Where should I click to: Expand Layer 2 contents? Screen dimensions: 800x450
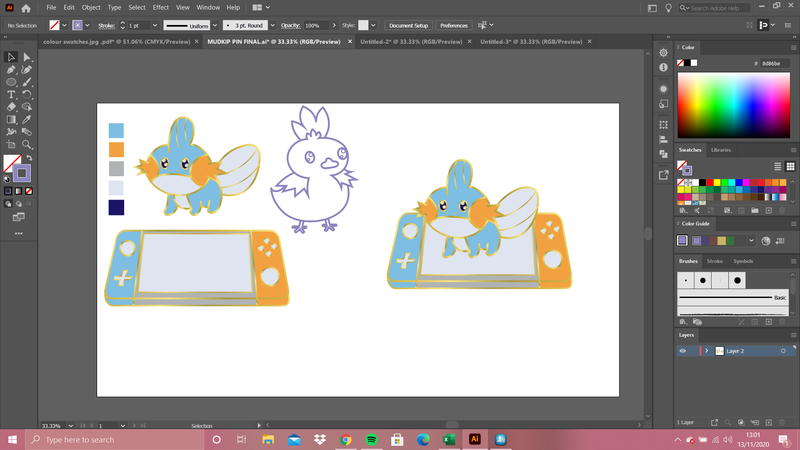pos(707,351)
